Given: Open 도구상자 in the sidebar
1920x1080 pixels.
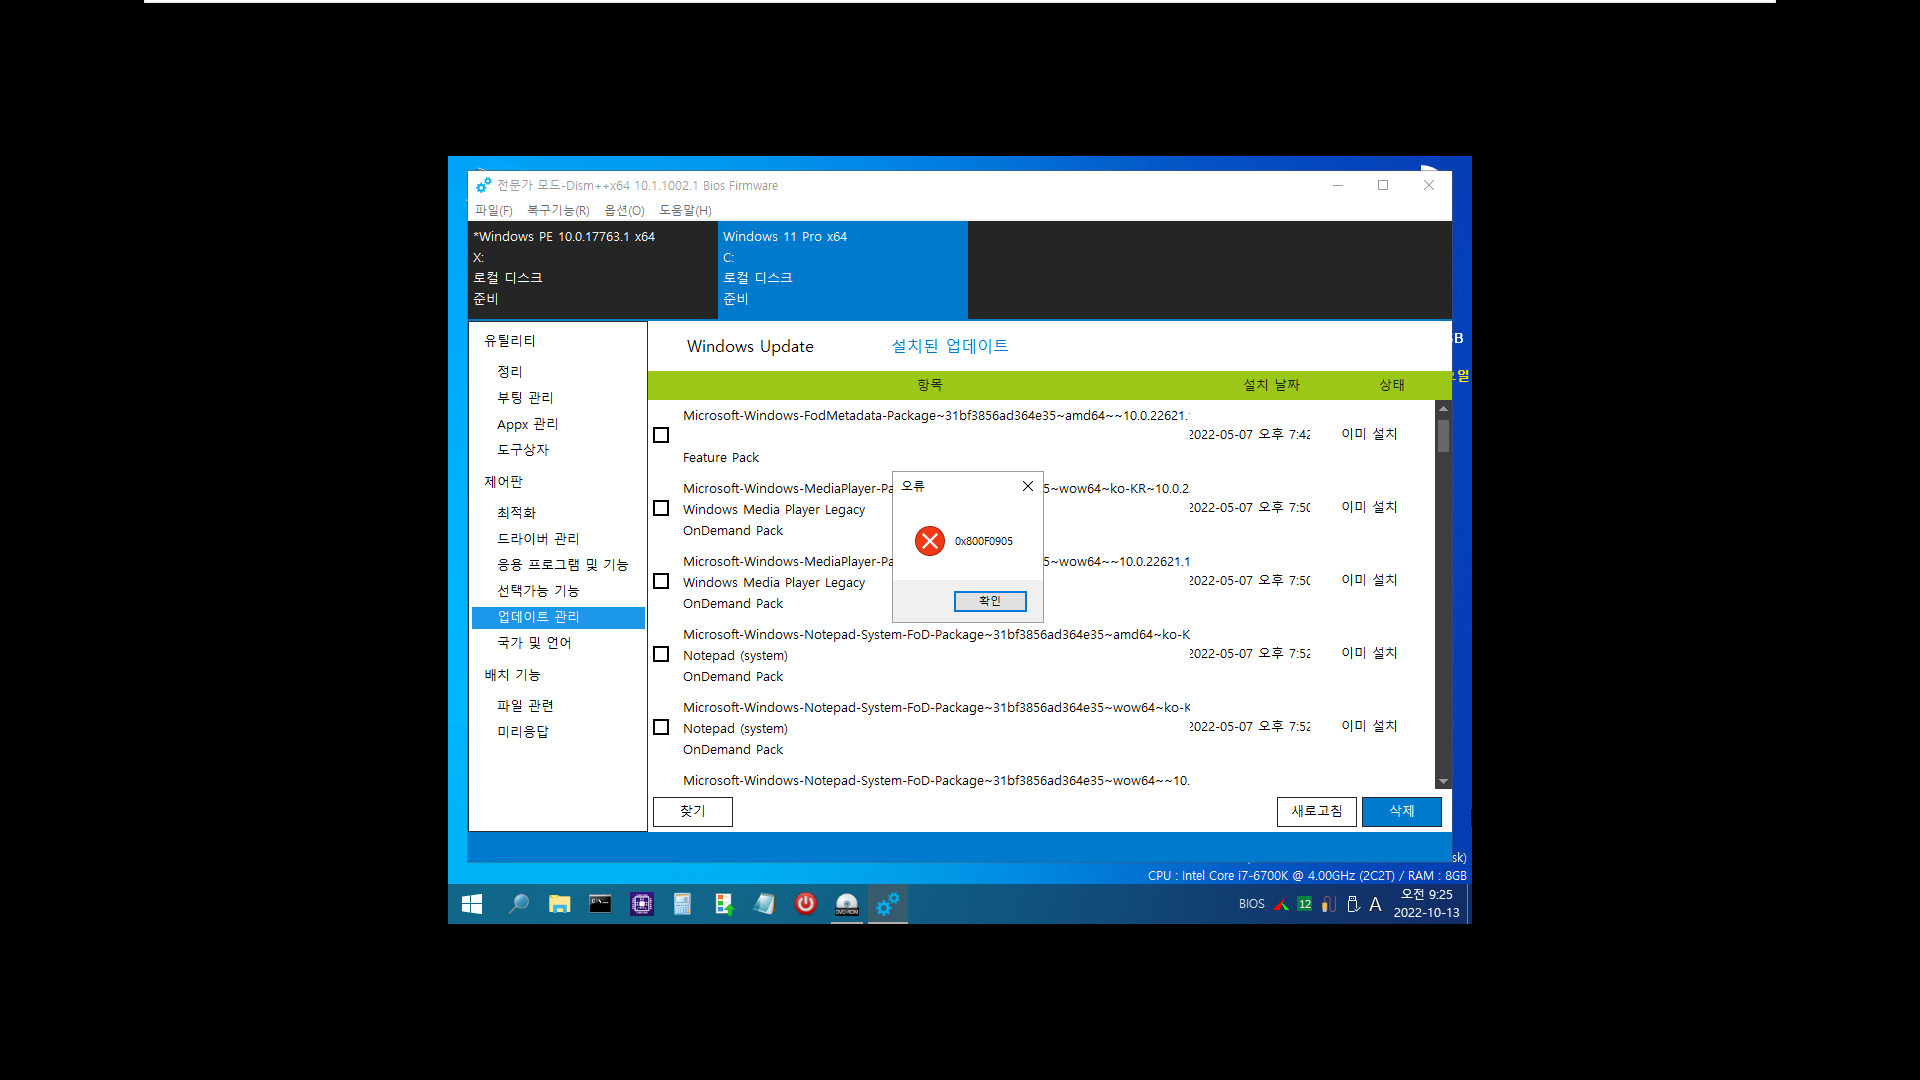Looking at the screenshot, I should click(x=523, y=450).
